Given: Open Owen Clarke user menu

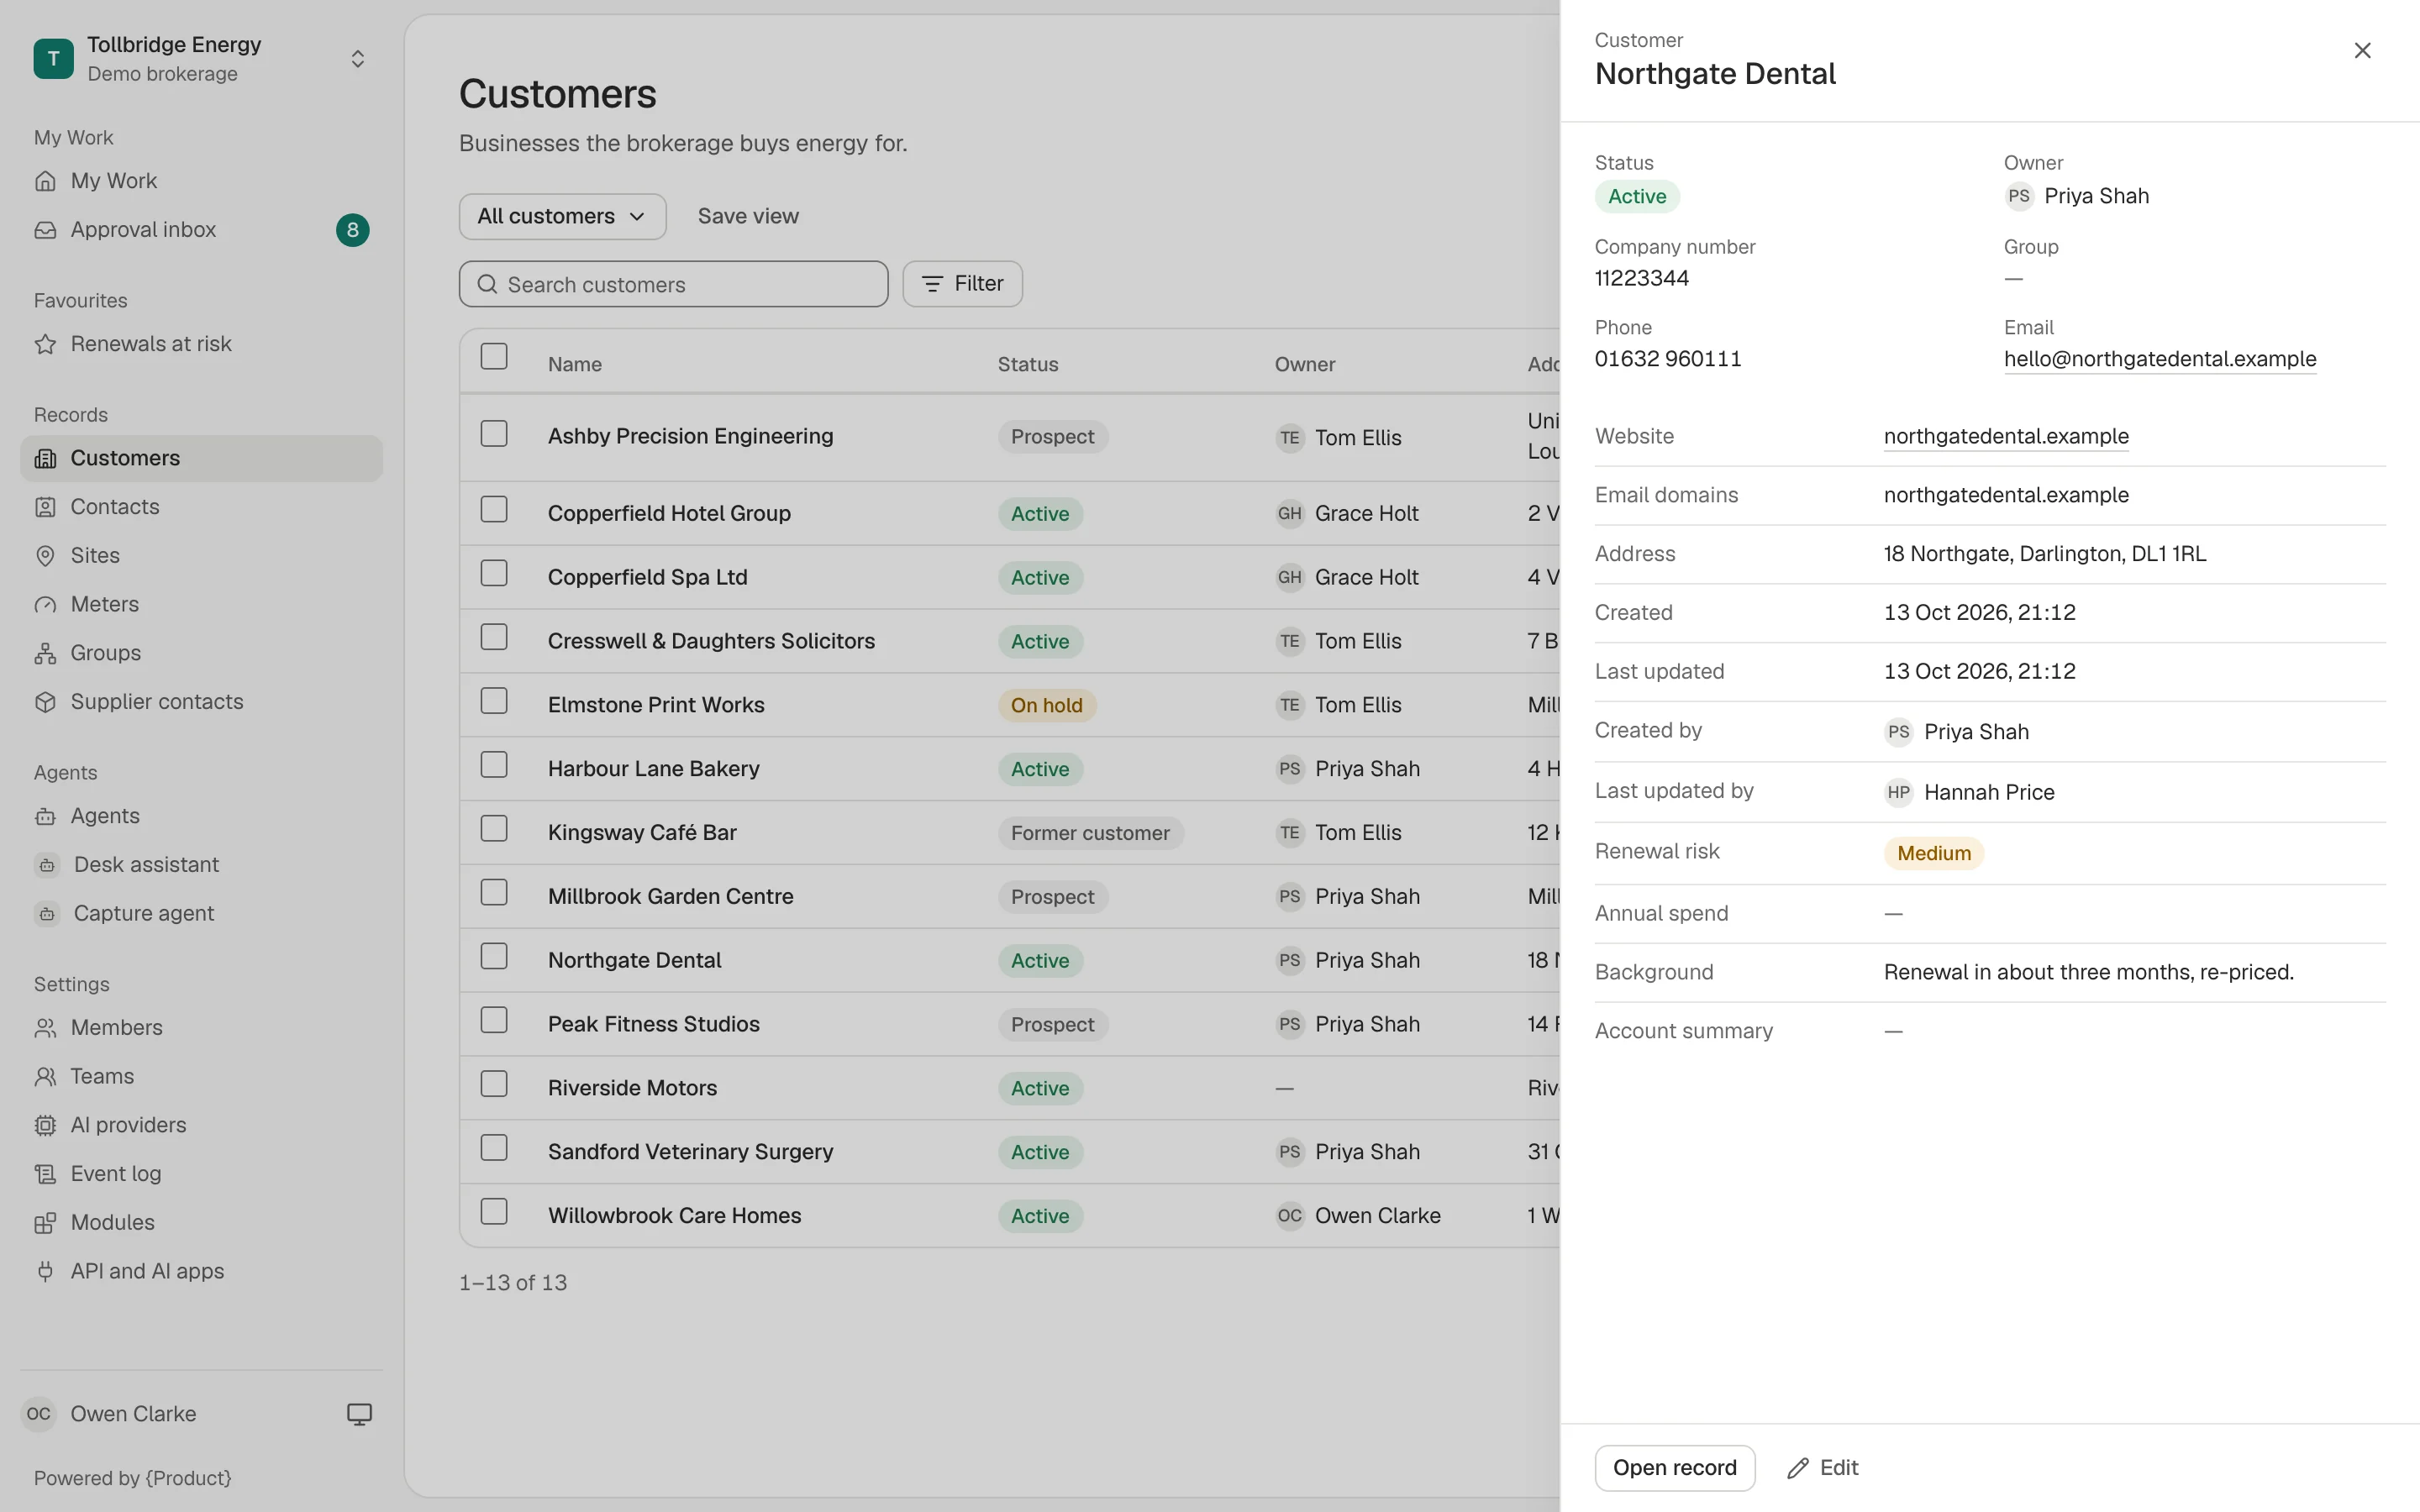Looking at the screenshot, I should [110, 1414].
